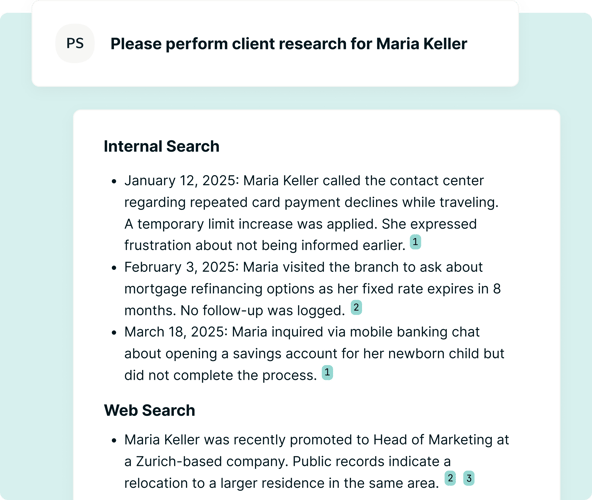Viewport: 592px width, 500px height.
Task: Click the "March 18, 2025" date text
Action: coord(174,332)
